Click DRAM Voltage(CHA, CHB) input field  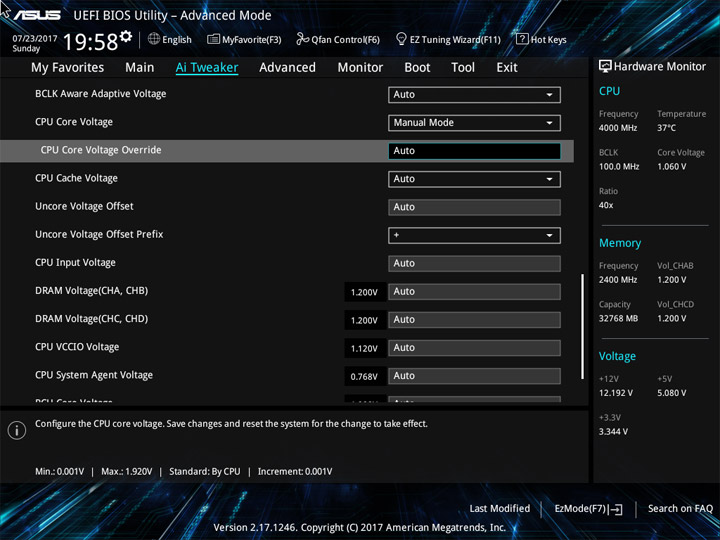click(x=474, y=292)
